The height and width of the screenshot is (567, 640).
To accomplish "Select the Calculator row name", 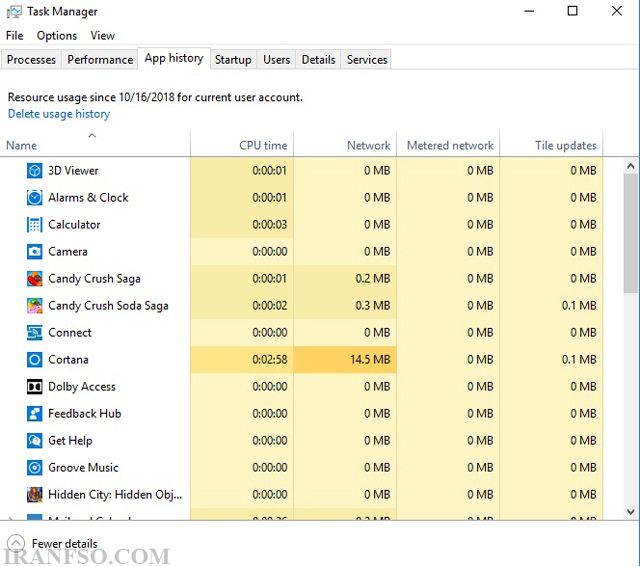I will [74, 225].
